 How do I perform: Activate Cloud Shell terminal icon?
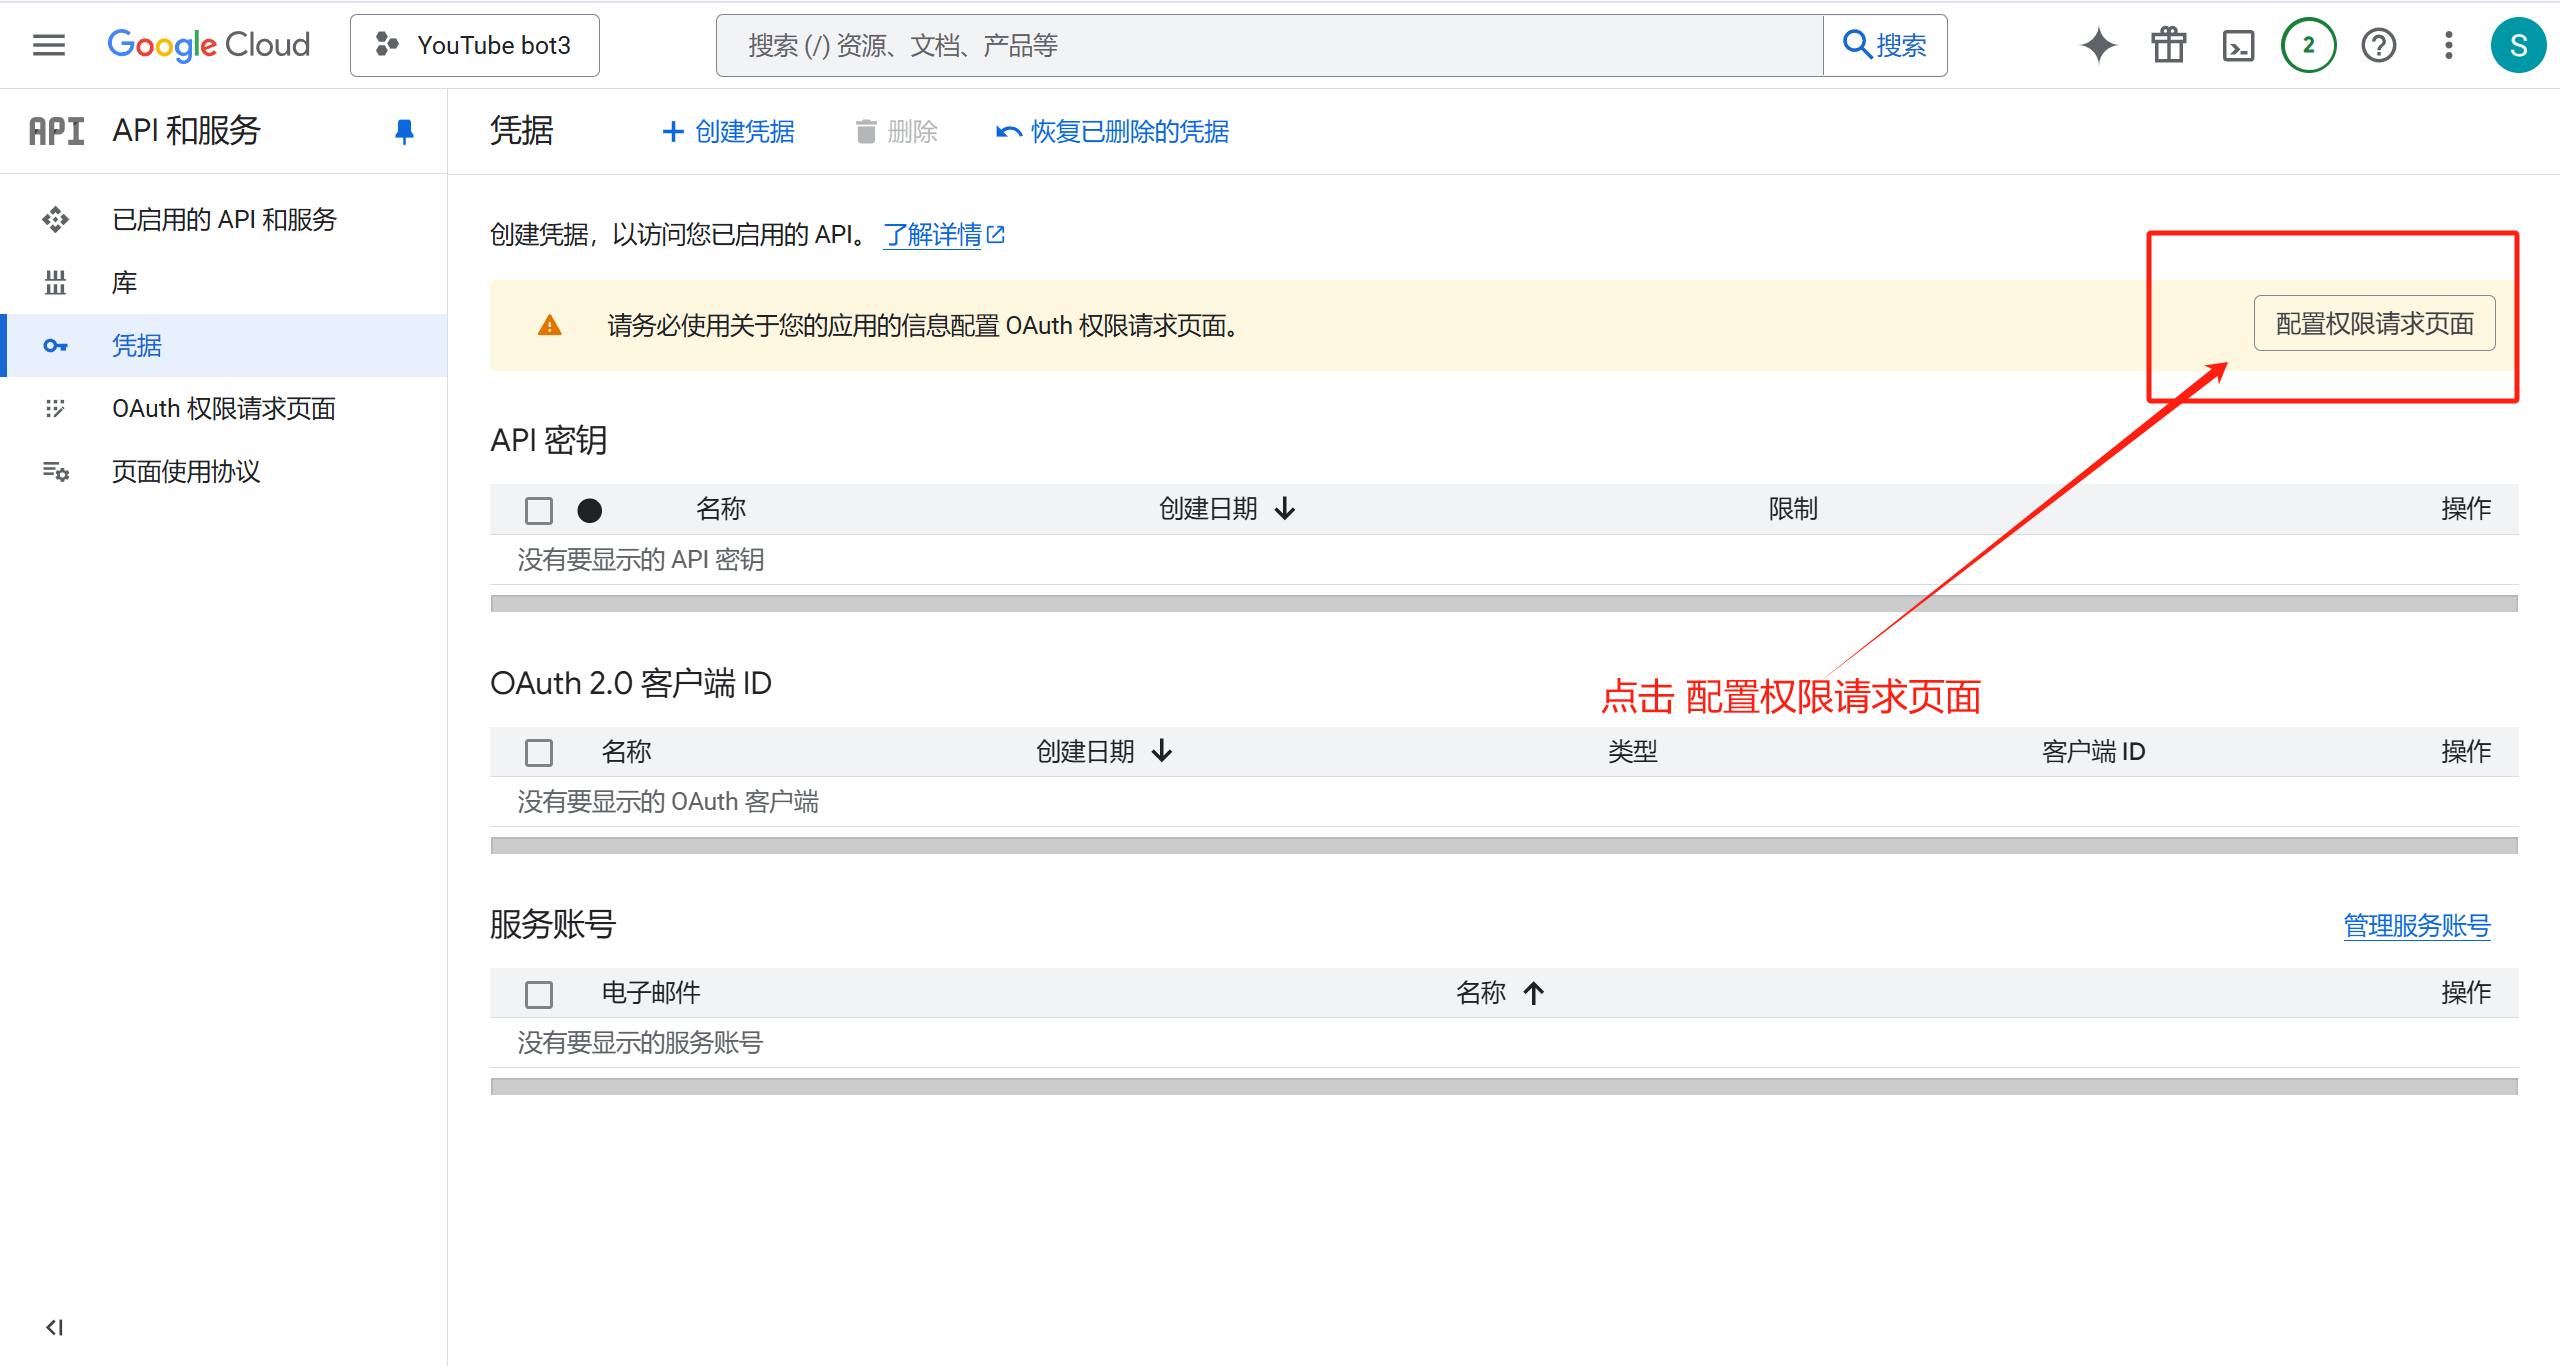click(2238, 45)
